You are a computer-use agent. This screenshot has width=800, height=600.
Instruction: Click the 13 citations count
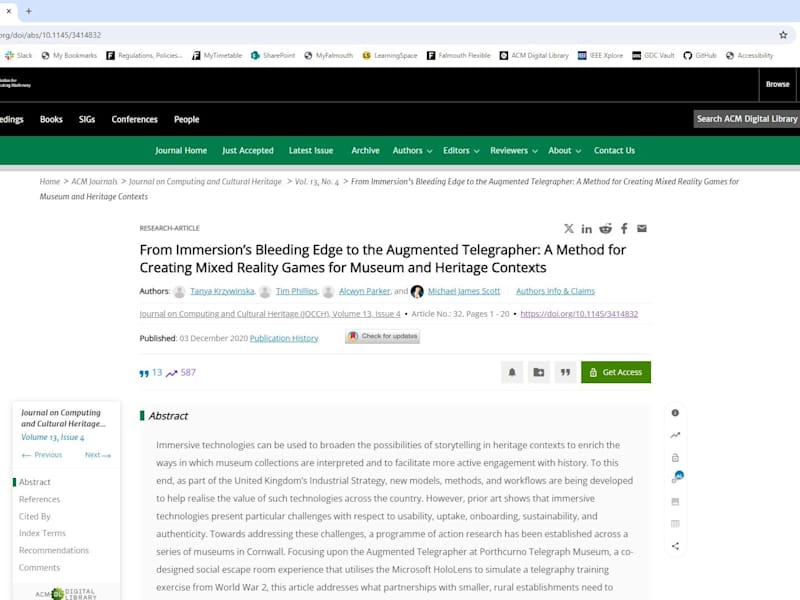pyautogui.click(x=157, y=372)
